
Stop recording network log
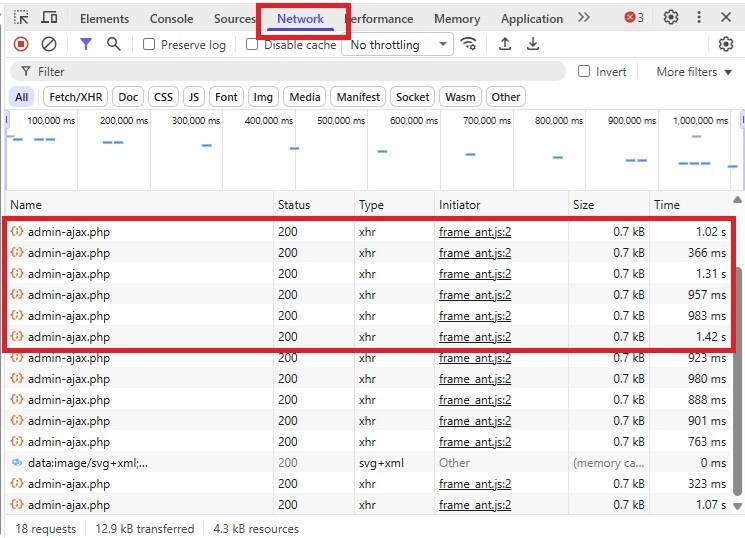click(x=21, y=44)
